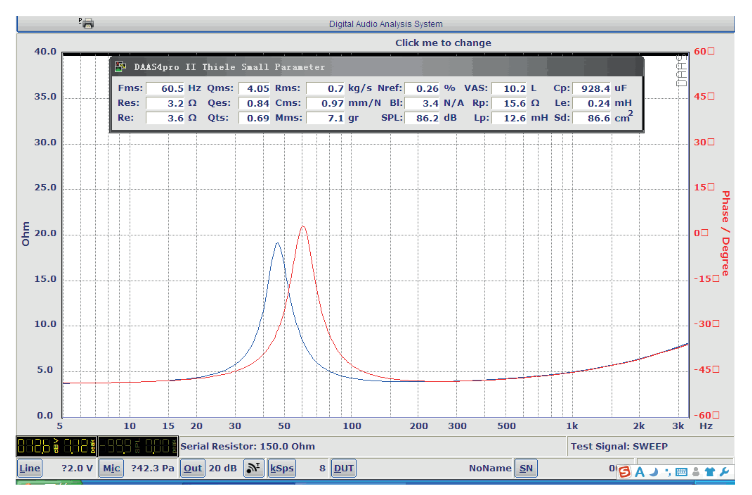Click the Rp value field 15.6

509,103
